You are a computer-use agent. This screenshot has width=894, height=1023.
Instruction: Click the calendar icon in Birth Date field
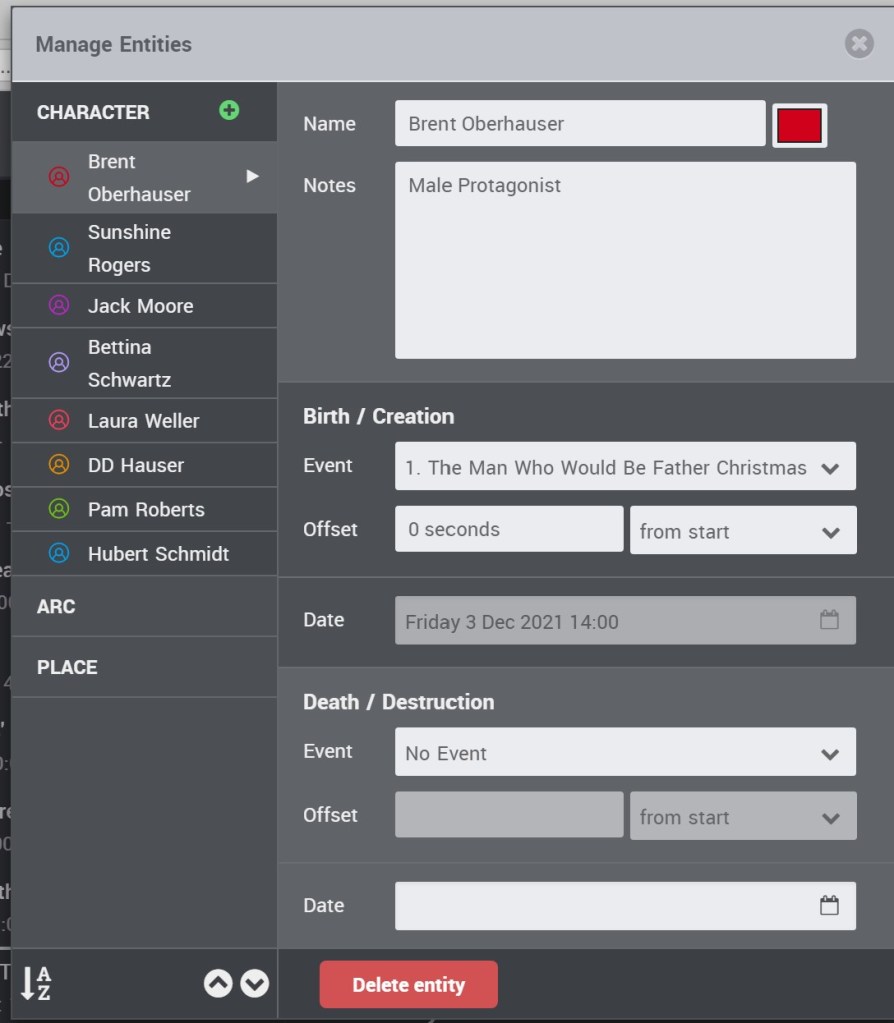pos(829,620)
